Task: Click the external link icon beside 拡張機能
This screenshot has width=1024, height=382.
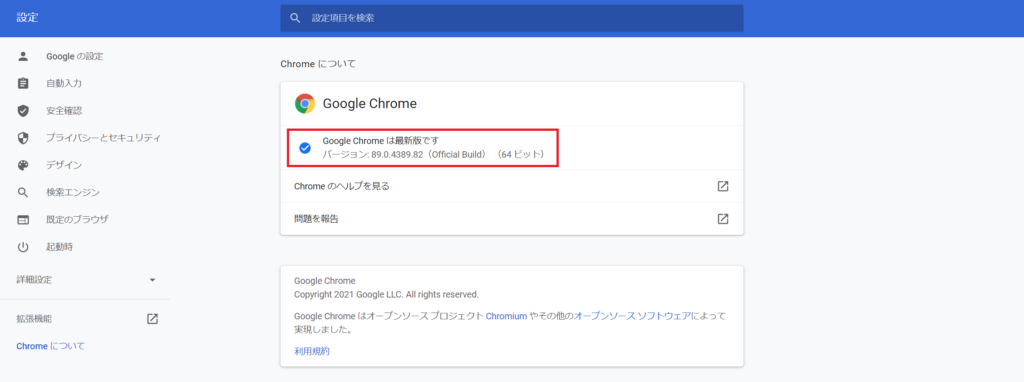Action: tap(152, 319)
